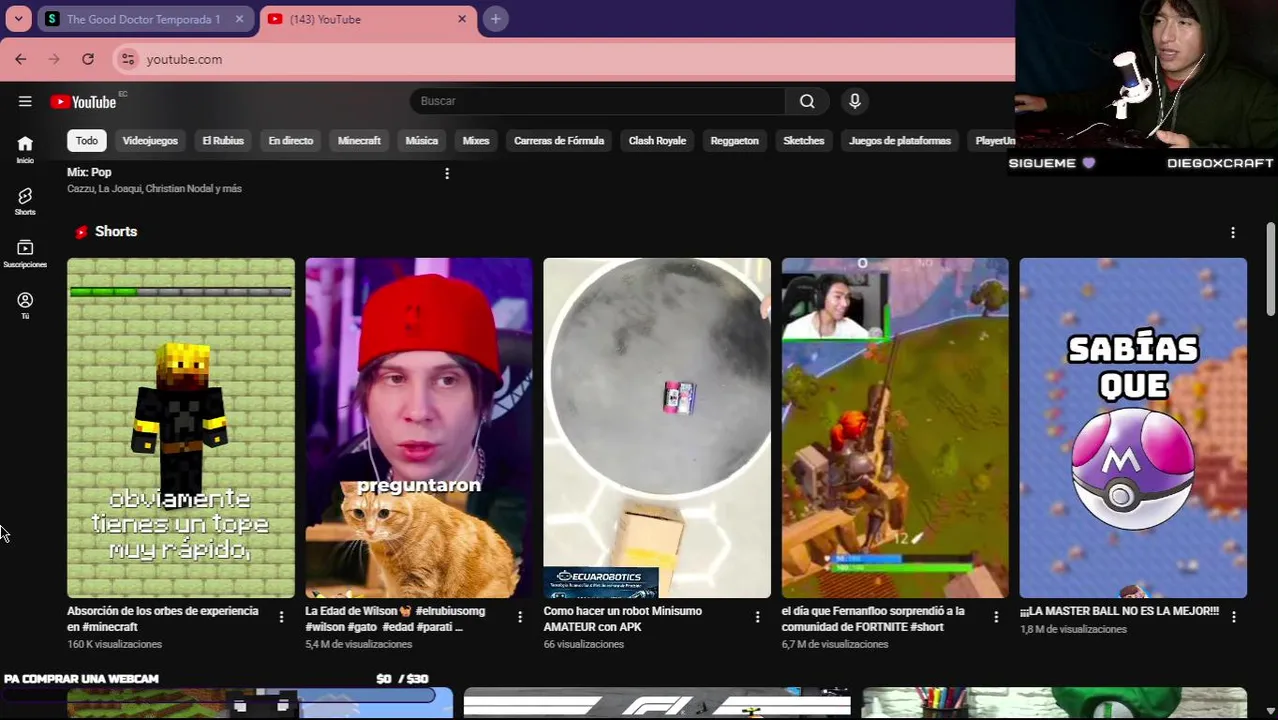Viewport: 1278px width, 720px height.
Task: Open title La Edad de Wilson
Action: (395, 619)
